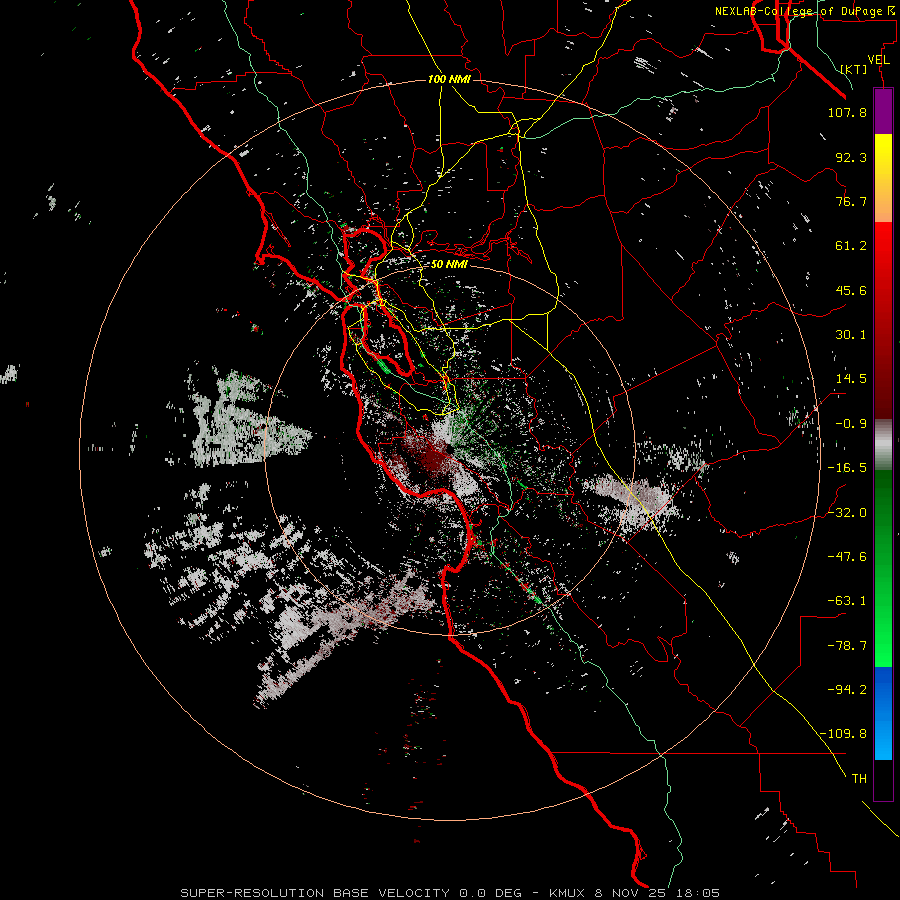Click the 8 NOV 25 date in the caption
This screenshot has width=900, height=900.
click(x=630, y=893)
